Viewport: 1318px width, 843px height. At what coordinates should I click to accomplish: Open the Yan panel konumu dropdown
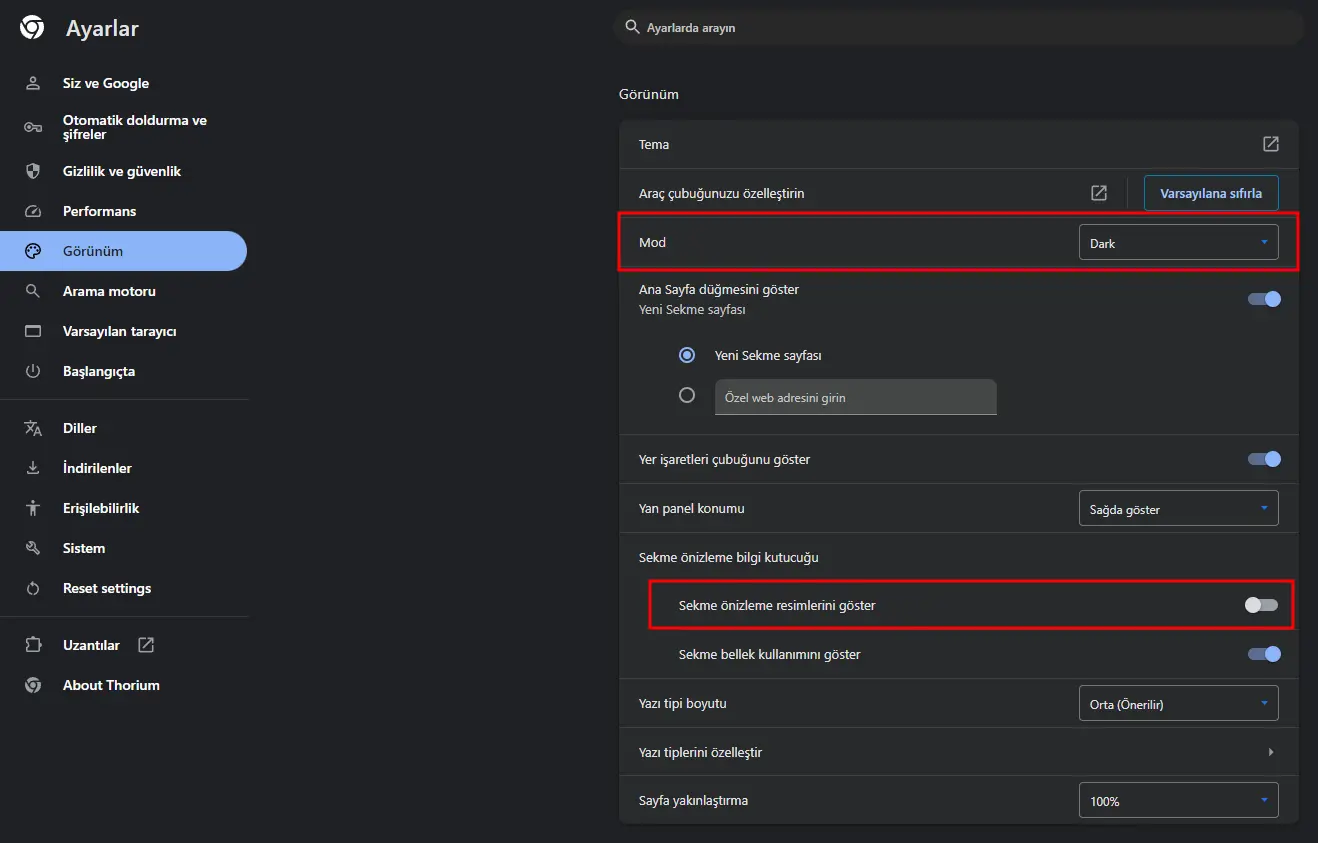coord(1179,509)
